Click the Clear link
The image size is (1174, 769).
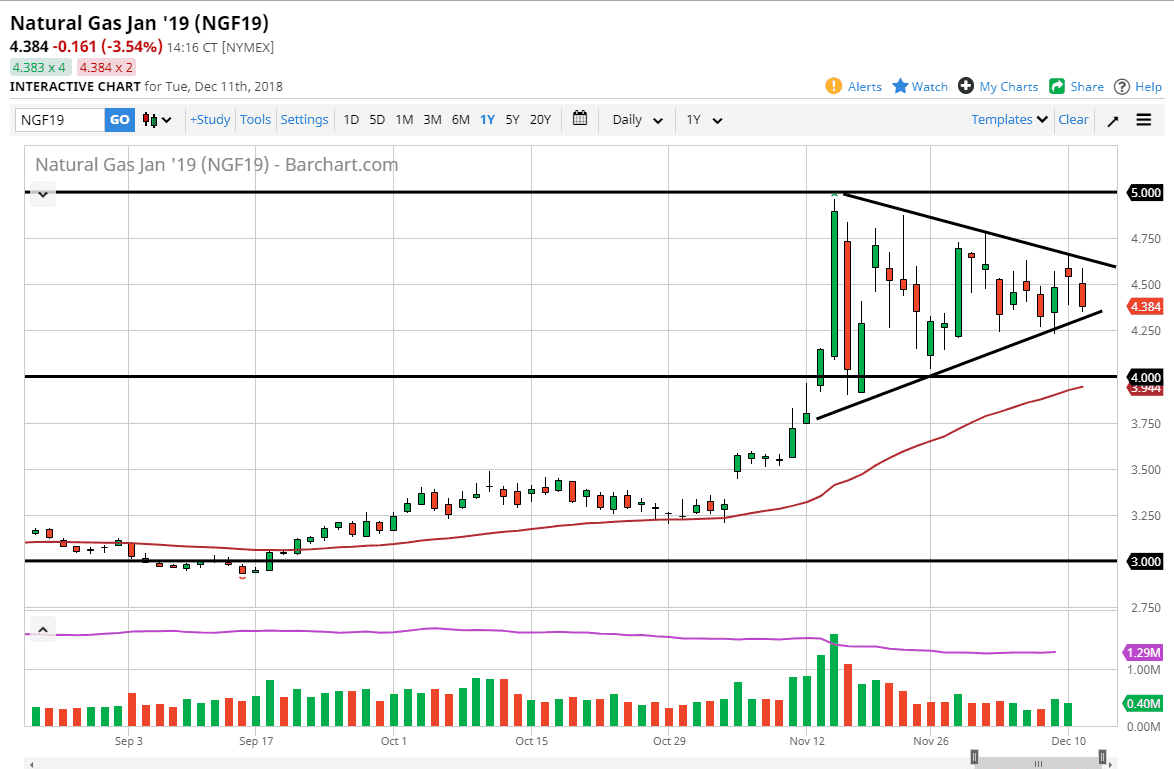click(1073, 120)
